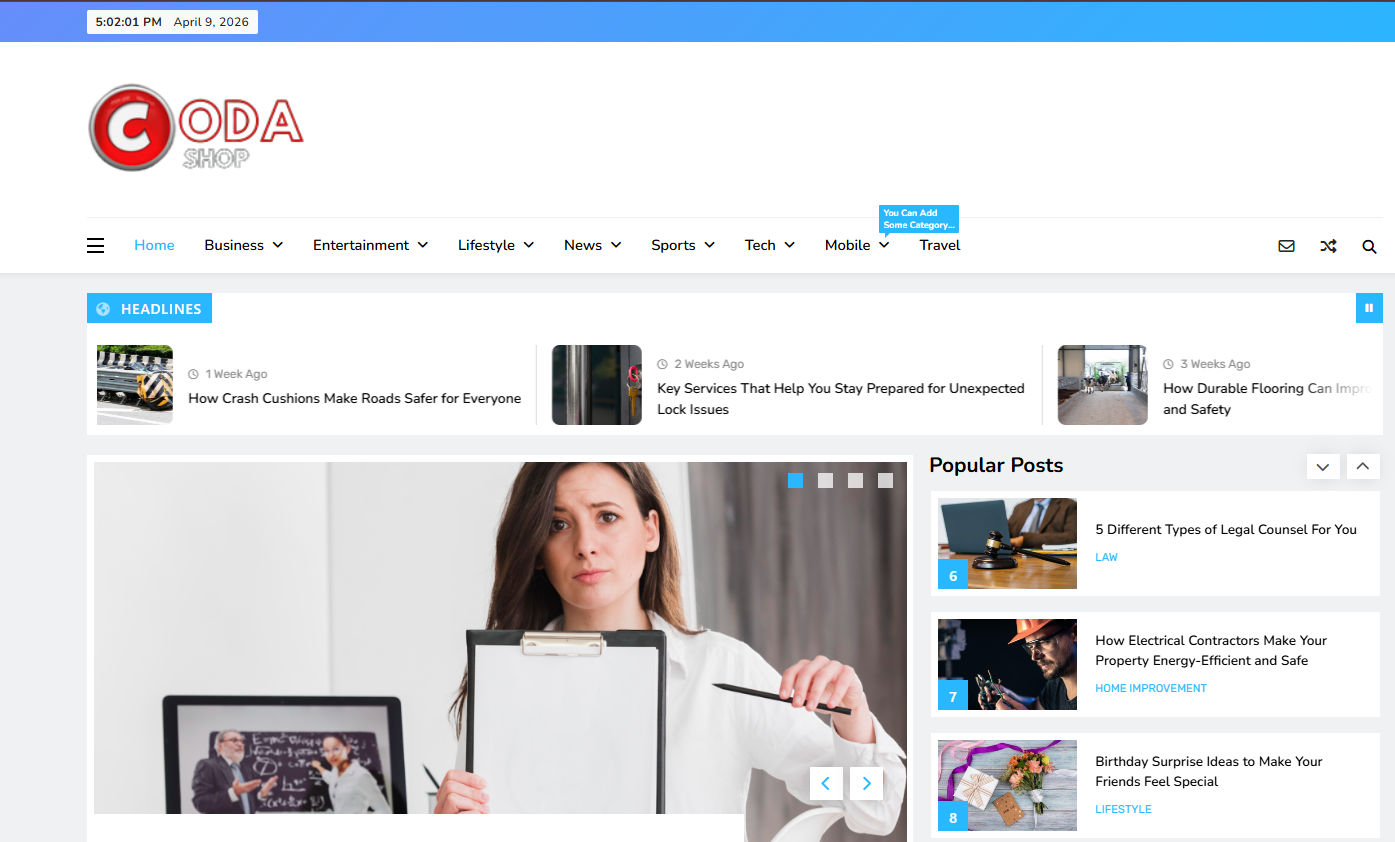Click the main slider image of woman
The height and width of the screenshot is (842, 1395).
tap(500, 640)
